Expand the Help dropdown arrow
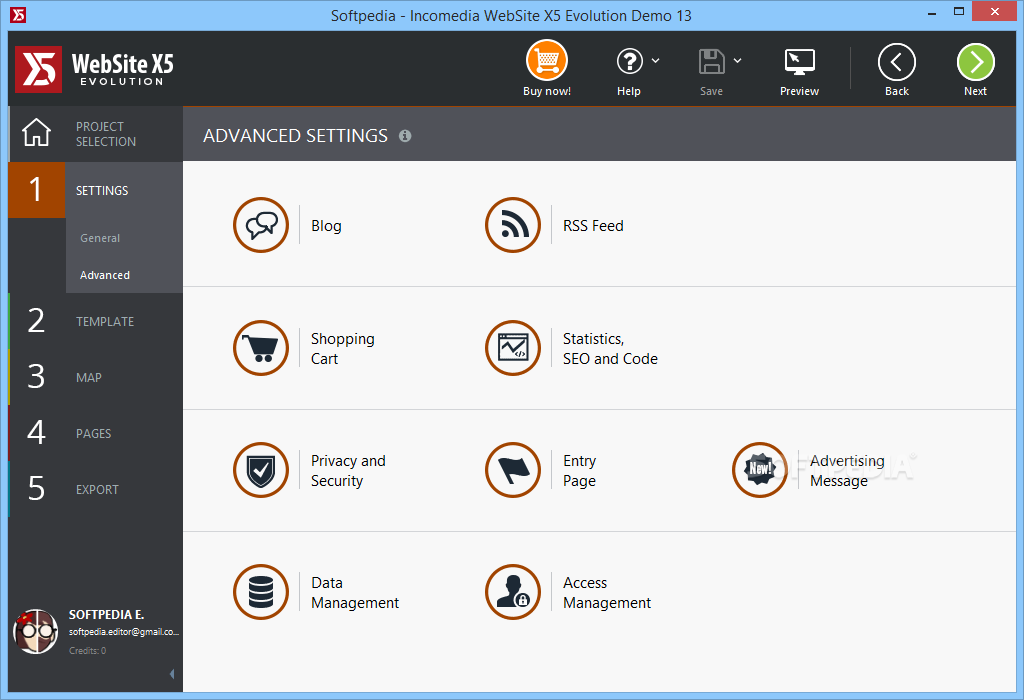This screenshot has width=1024, height=700. pyautogui.click(x=656, y=61)
